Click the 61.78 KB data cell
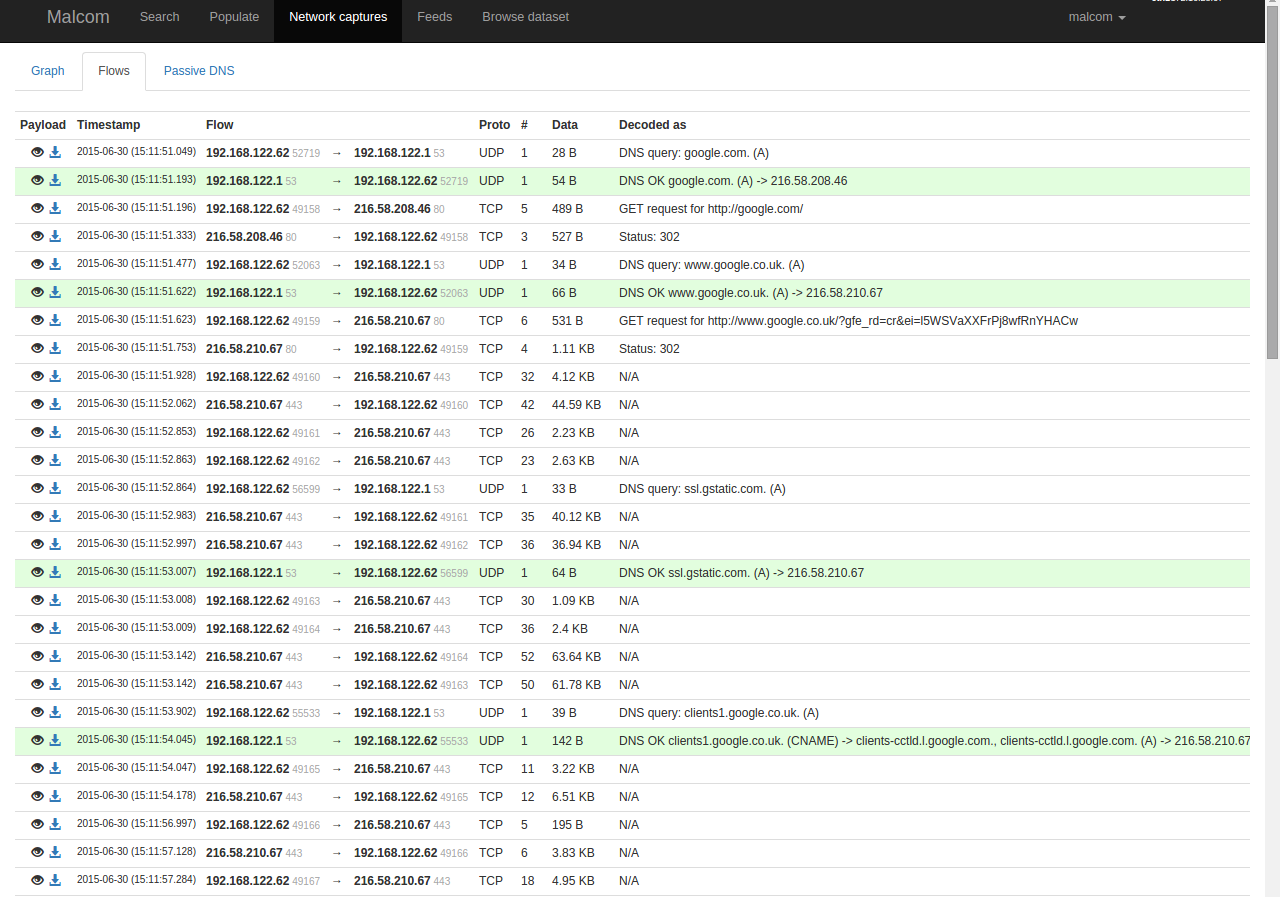The image size is (1280, 897). coord(577,685)
